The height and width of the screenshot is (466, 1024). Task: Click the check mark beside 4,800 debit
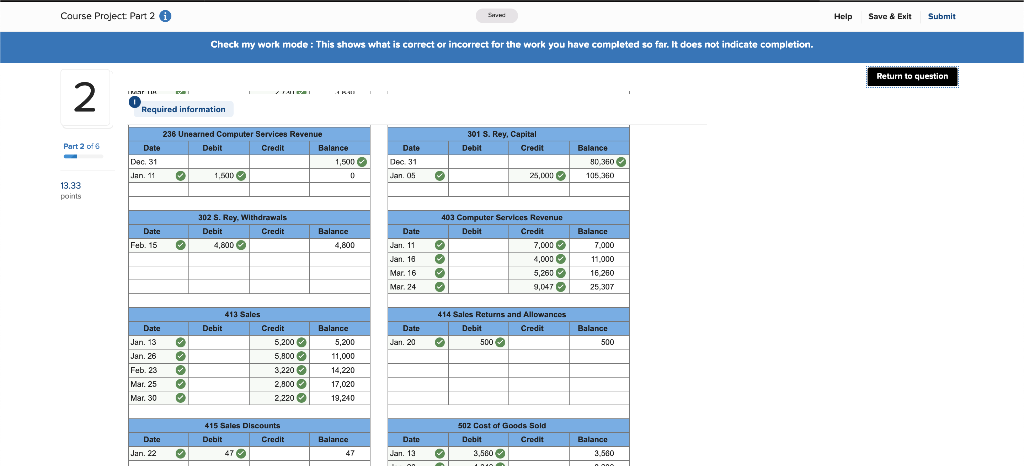(241, 245)
